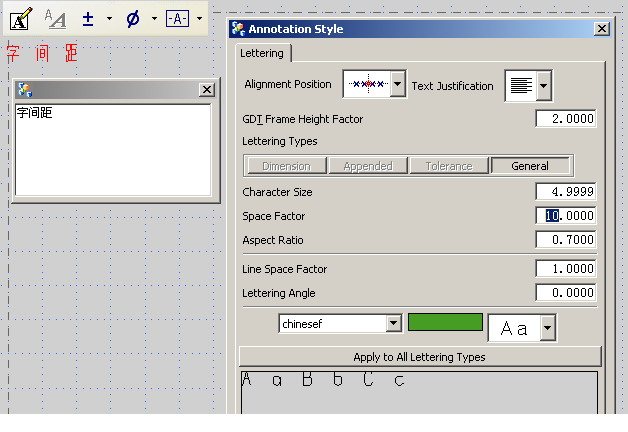Select the plus-minus tolerance tool
Image resolution: width=628 pixels, height=432 pixels.
88,18
